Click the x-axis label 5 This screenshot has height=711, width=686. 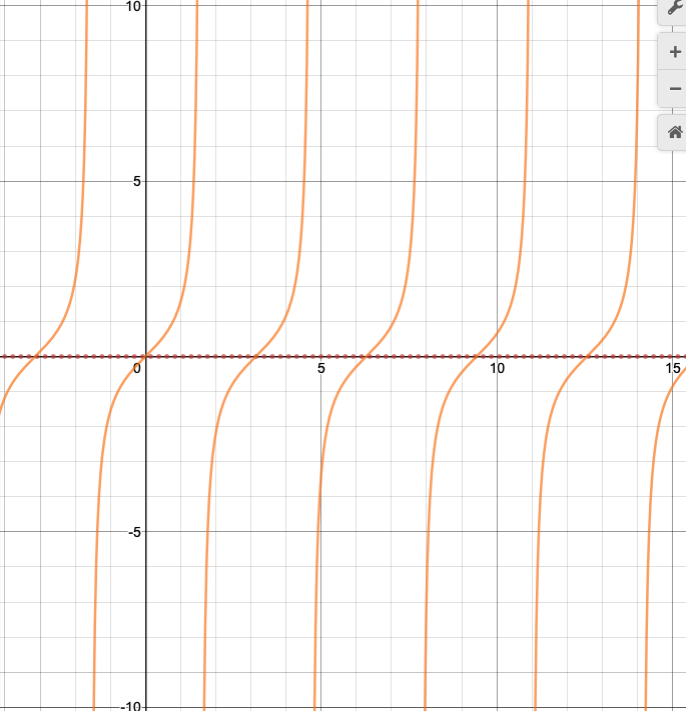pos(321,370)
